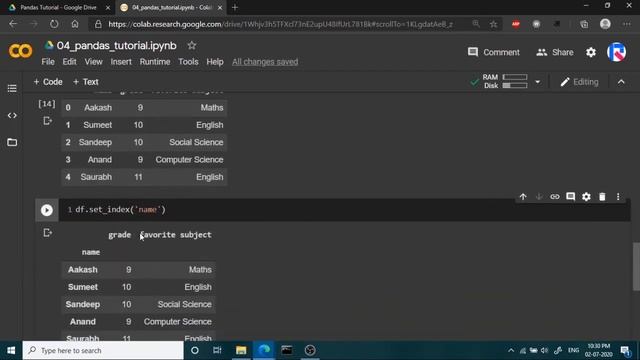Screen dimensions: 640x360
Task: Open cell editor settings gear
Action: pos(586,197)
